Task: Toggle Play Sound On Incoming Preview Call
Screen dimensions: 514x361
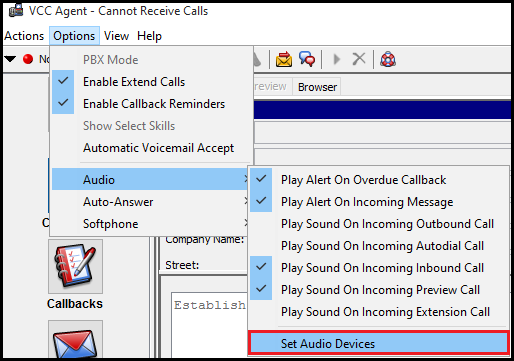Action: (379, 290)
